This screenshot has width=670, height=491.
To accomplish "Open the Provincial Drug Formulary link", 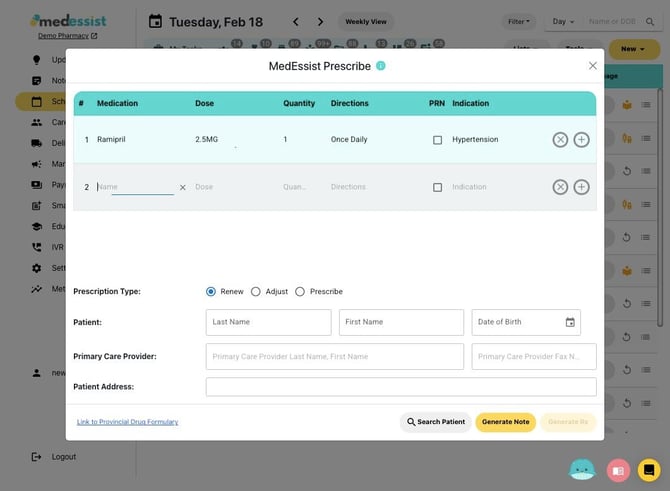I will [x=127, y=422].
